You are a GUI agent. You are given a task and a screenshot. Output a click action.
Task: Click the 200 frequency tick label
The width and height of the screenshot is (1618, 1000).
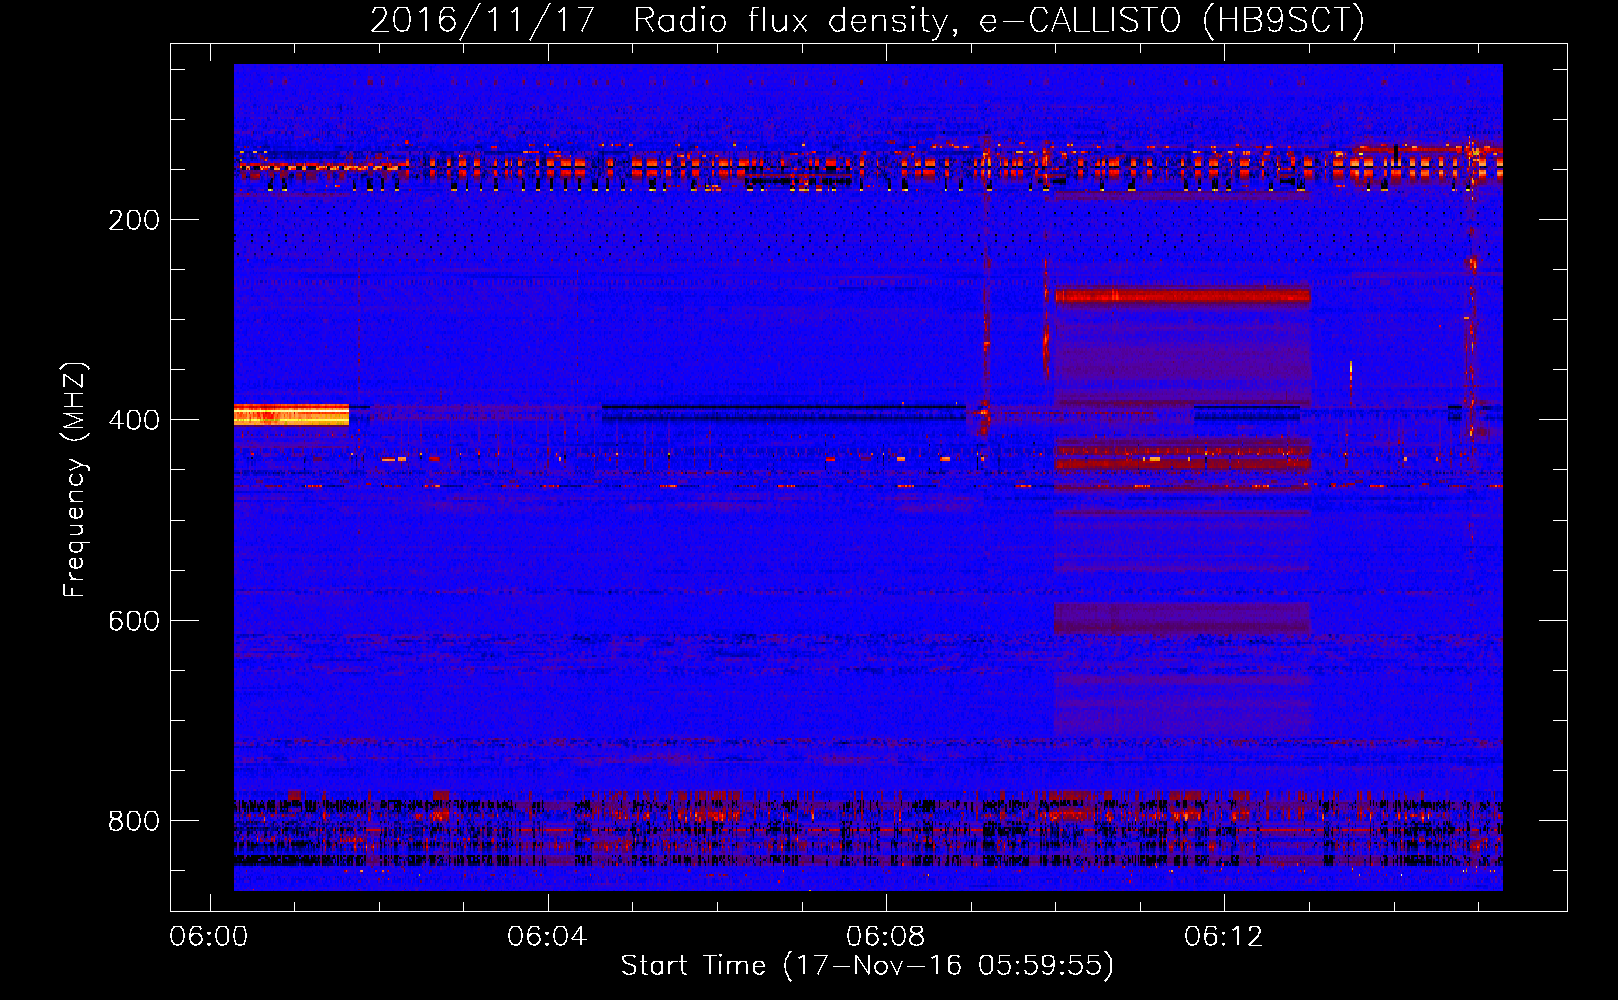134,220
